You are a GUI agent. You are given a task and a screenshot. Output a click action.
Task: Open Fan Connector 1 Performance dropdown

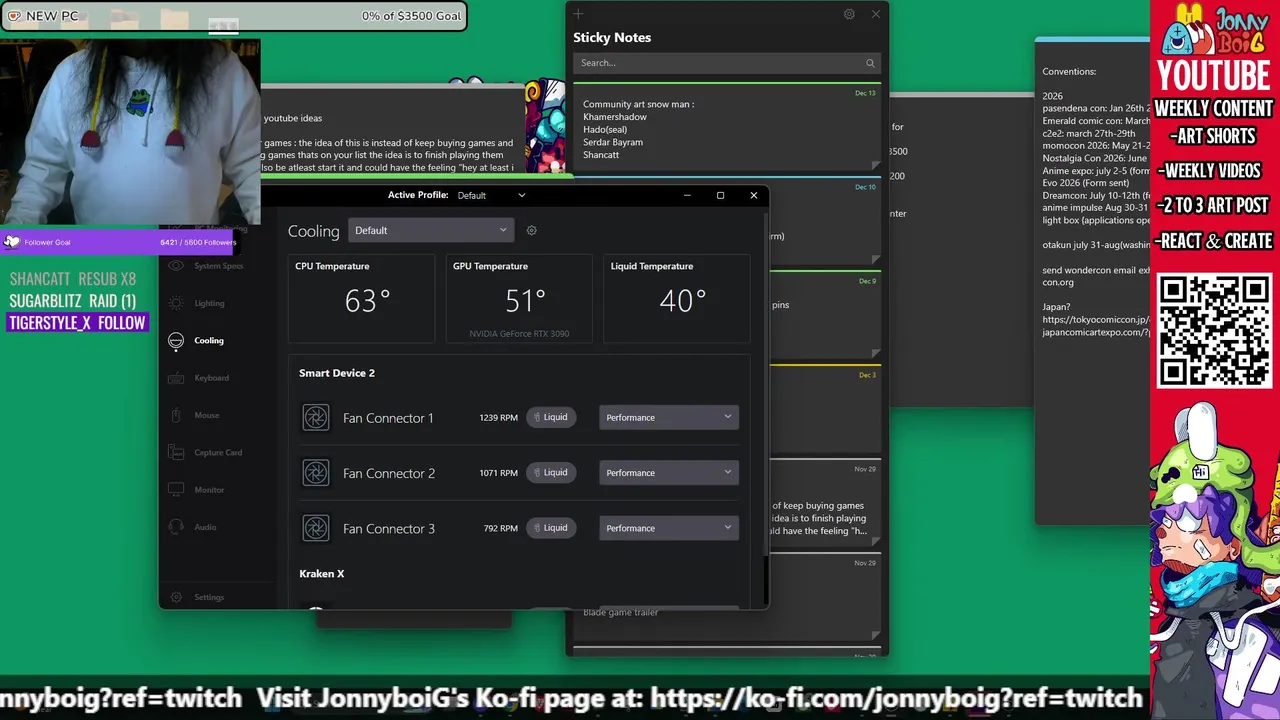(x=669, y=417)
